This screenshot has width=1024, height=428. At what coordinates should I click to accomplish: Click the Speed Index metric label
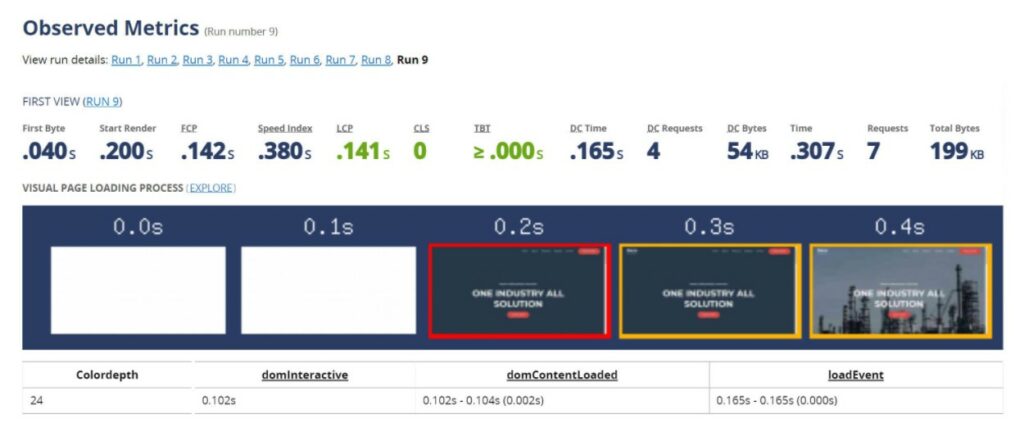[x=285, y=129]
